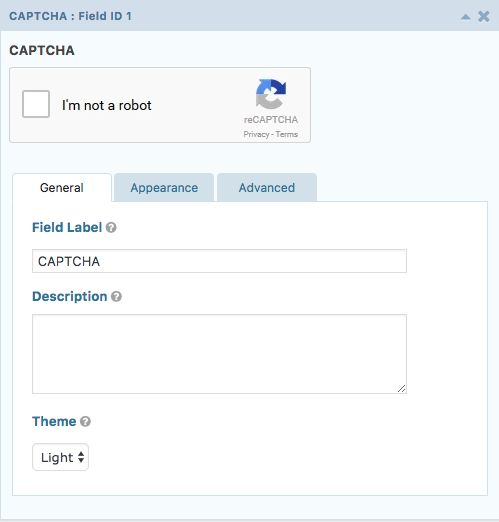Click the CAPTCHA : Field ID 1 header title

coord(70,16)
